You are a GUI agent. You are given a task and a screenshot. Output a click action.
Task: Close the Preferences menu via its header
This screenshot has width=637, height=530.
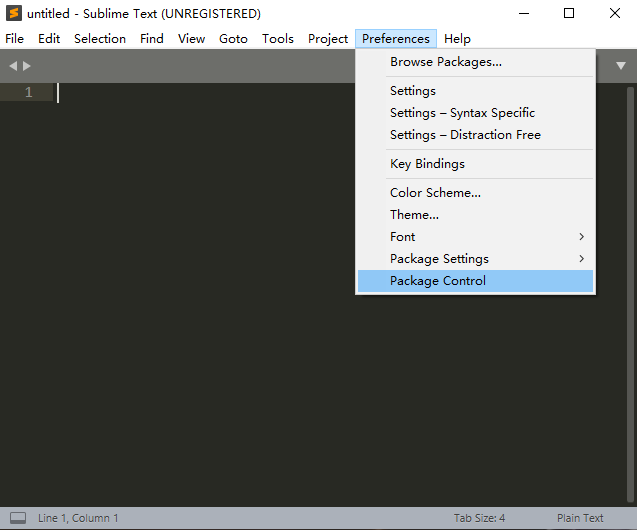coord(396,39)
